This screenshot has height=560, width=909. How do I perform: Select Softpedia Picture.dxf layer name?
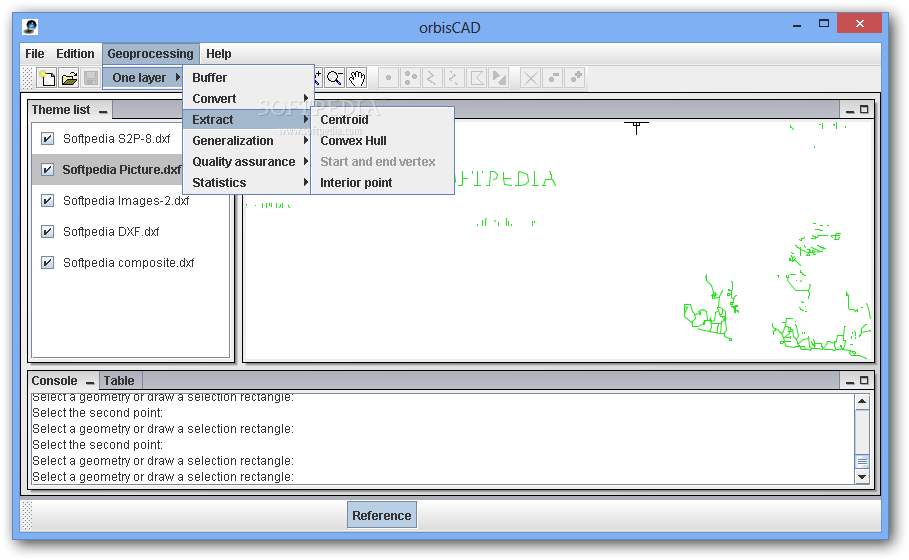[122, 169]
